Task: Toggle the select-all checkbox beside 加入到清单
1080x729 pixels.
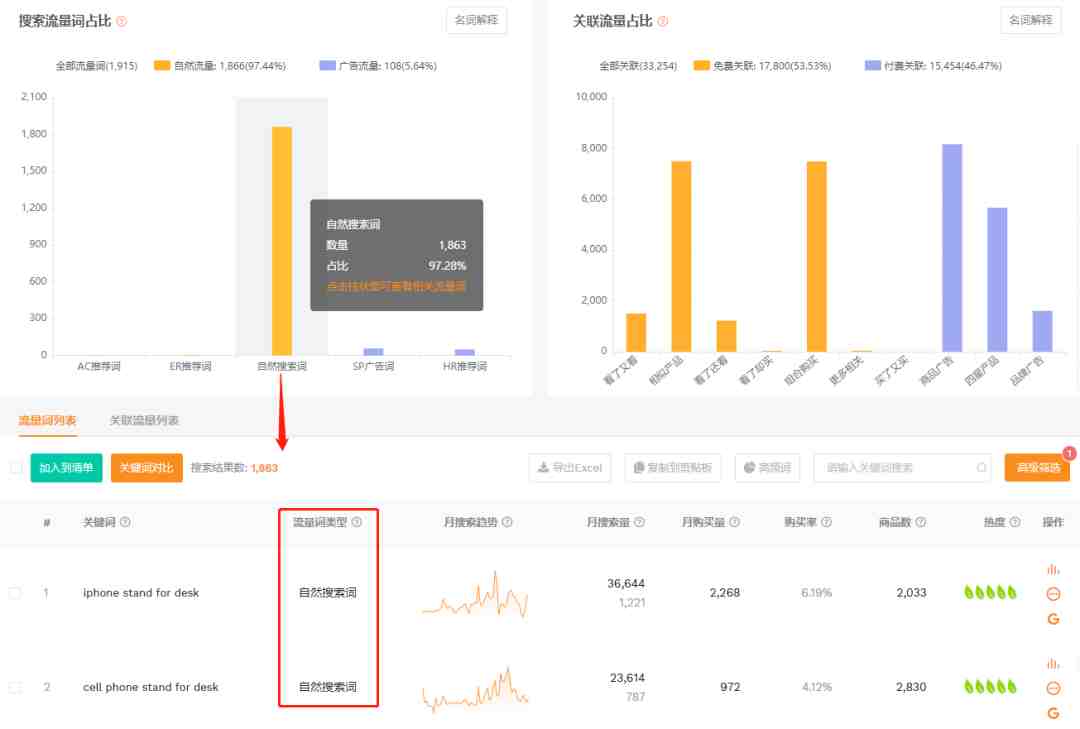Action: point(16,468)
